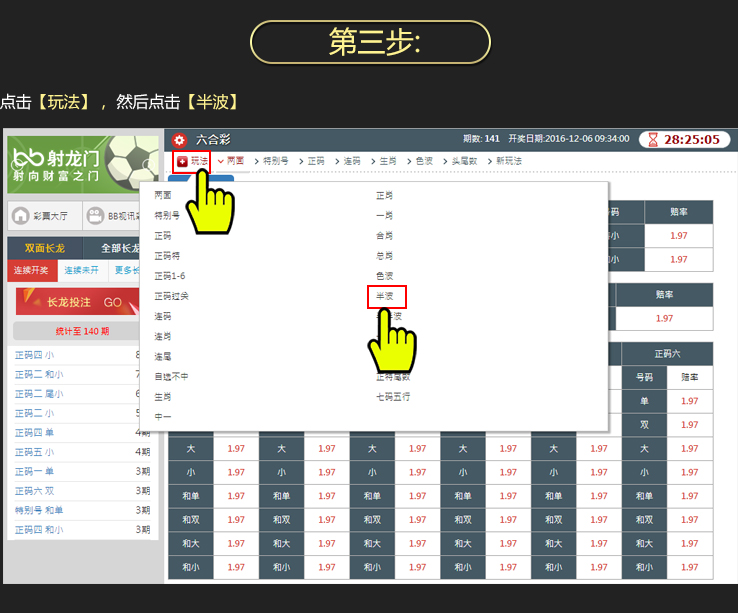
Task: Click the BB视讯 camera icon
Action: click(95, 215)
